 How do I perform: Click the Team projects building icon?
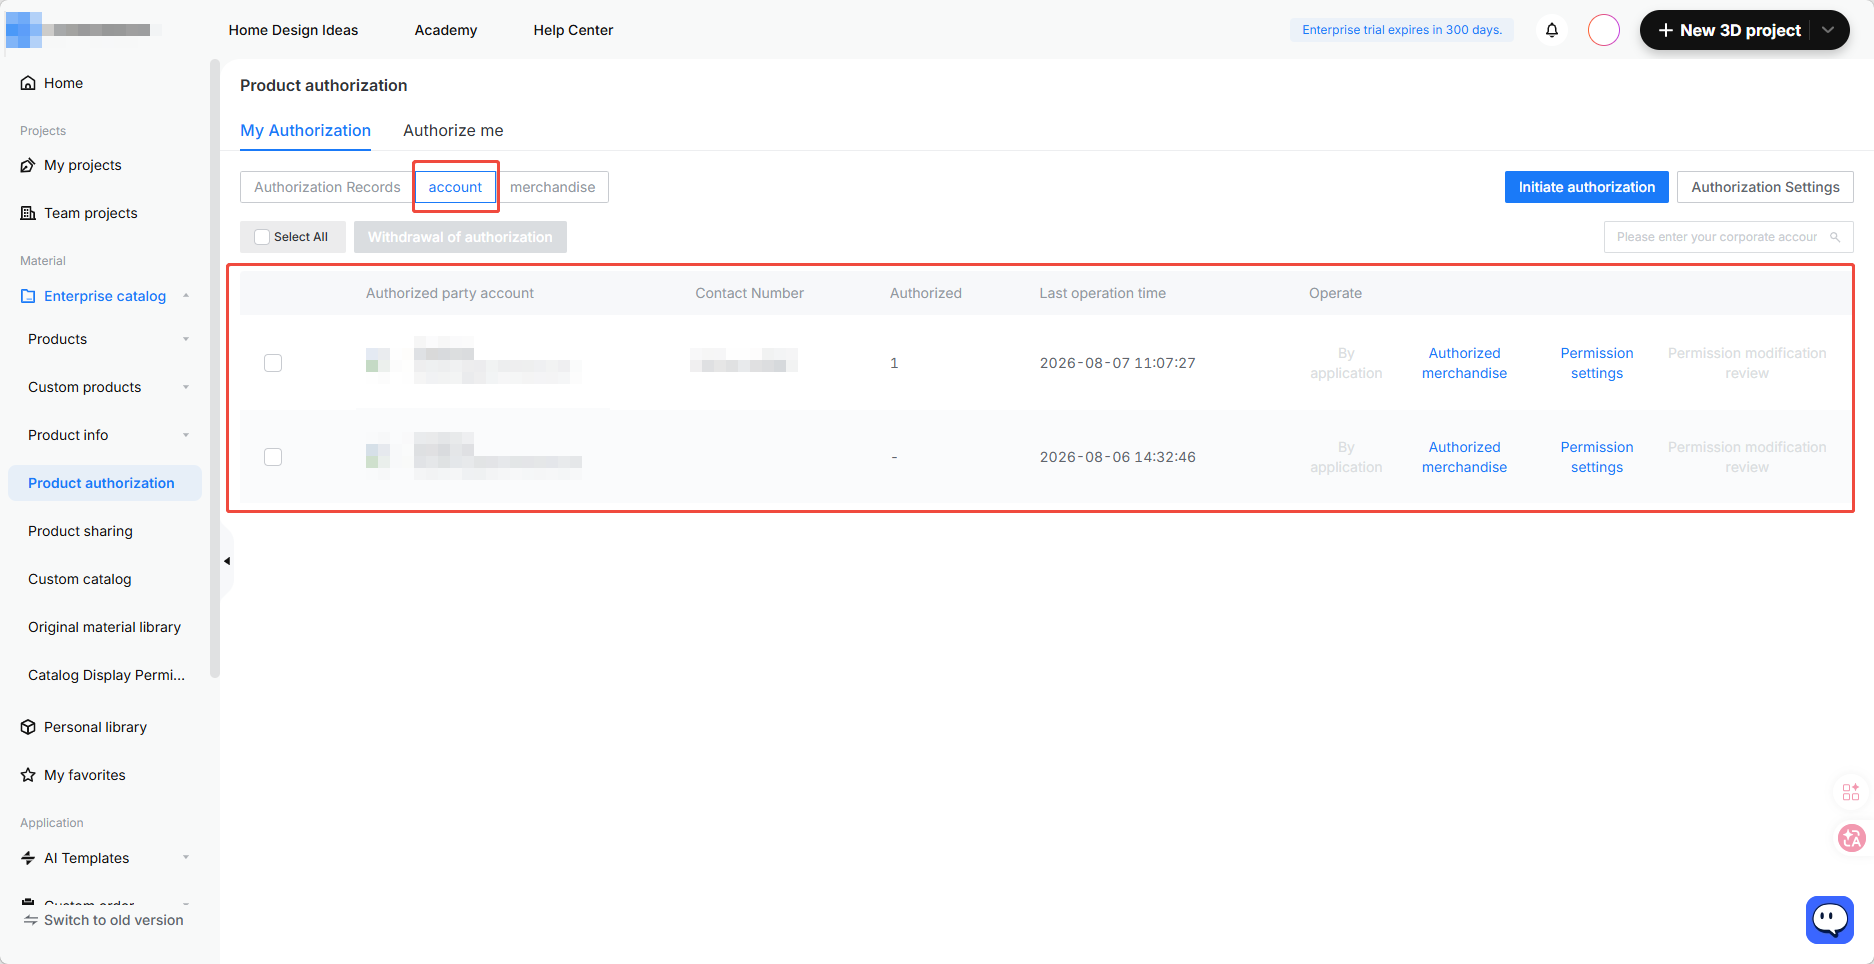28,213
